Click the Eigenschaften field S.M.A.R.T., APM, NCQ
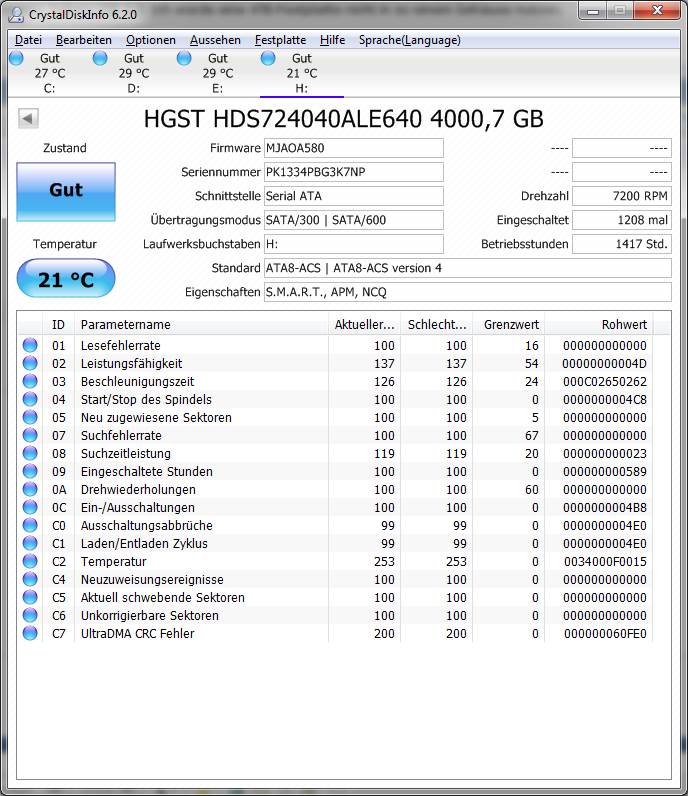688x796 pixels. (x=468, y=292)
